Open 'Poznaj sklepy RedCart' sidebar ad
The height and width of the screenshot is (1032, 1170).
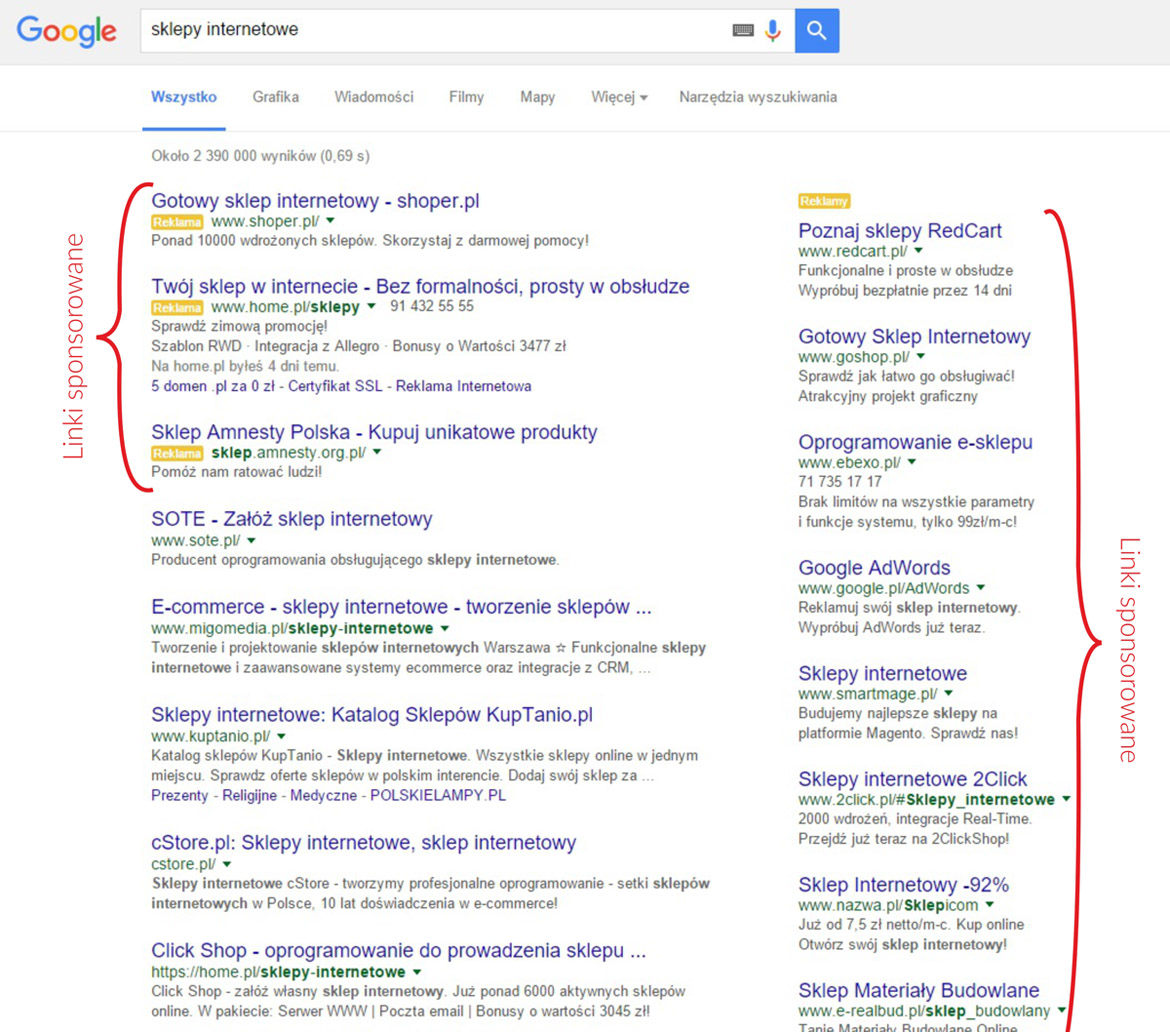[x=900, y=231]
